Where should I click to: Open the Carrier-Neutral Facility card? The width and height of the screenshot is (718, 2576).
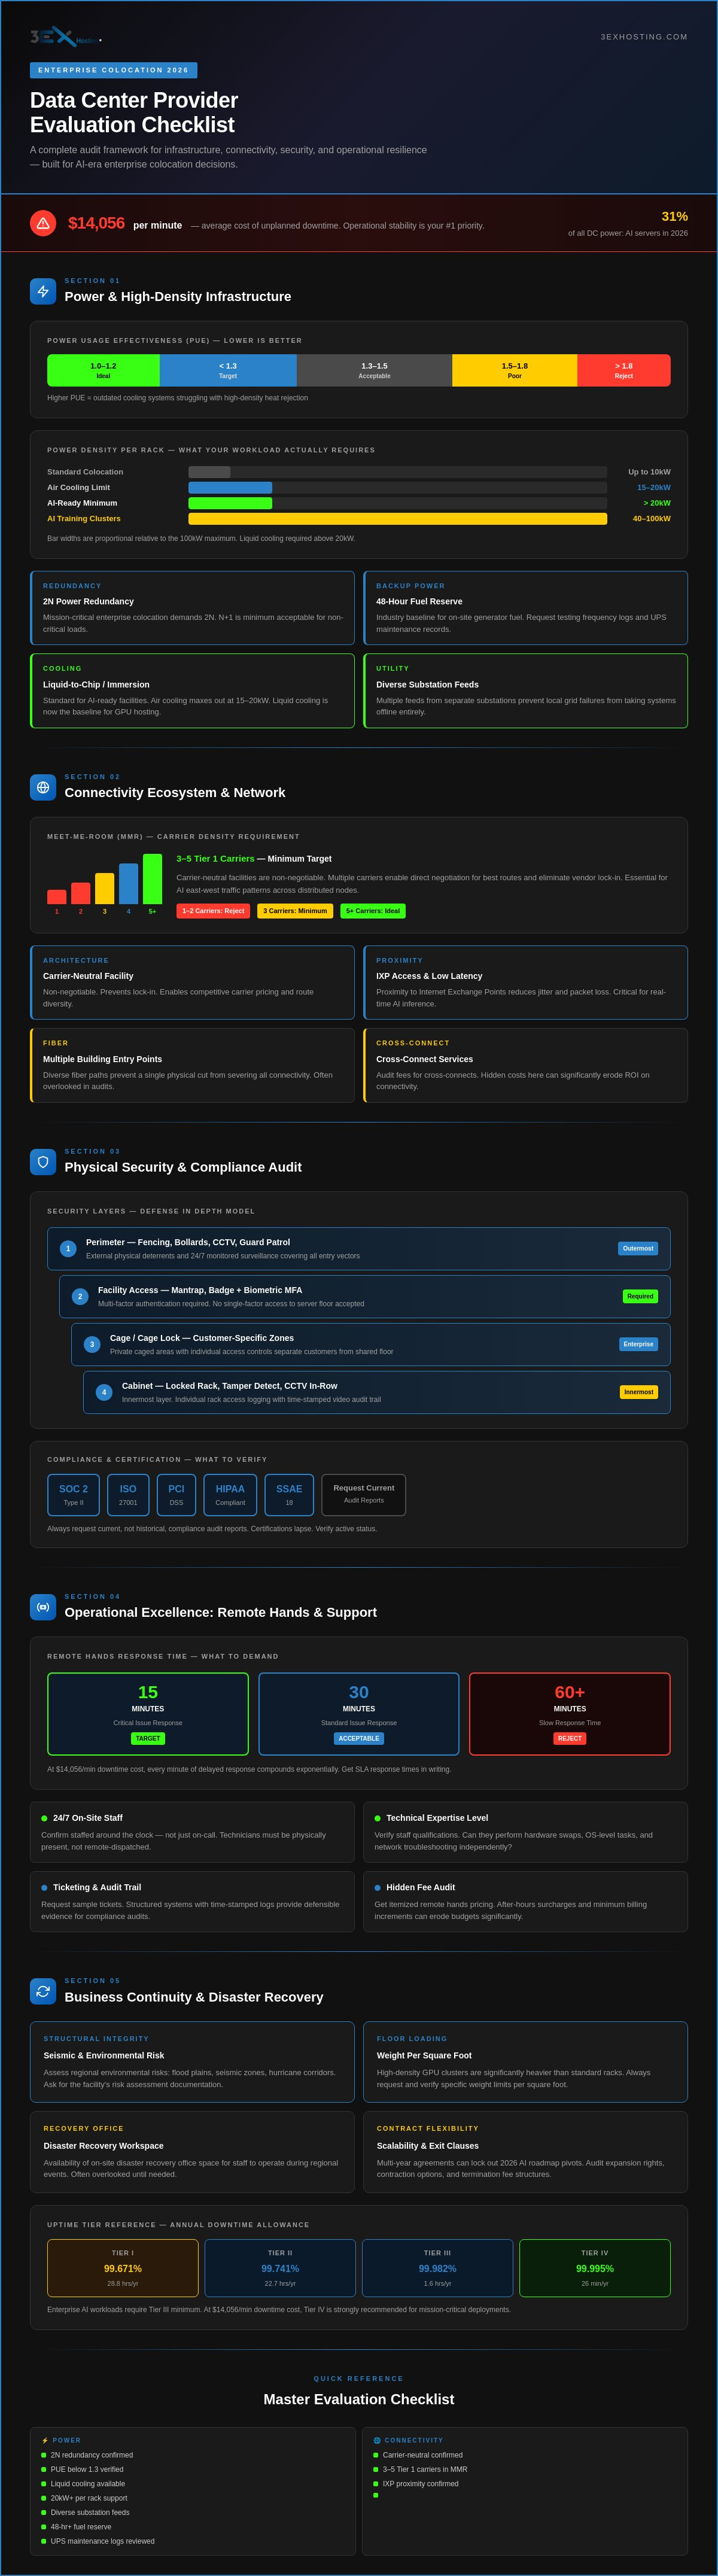click(x=192, y=983)
